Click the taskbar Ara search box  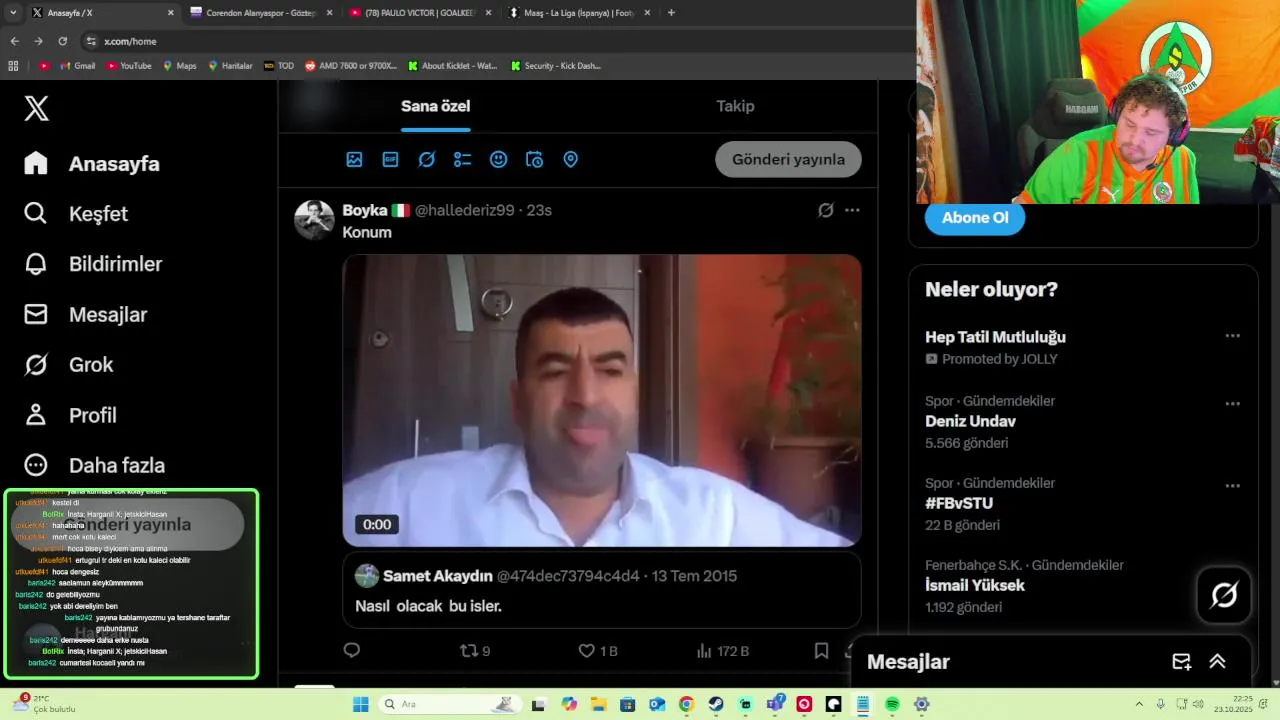coord(448,704)
